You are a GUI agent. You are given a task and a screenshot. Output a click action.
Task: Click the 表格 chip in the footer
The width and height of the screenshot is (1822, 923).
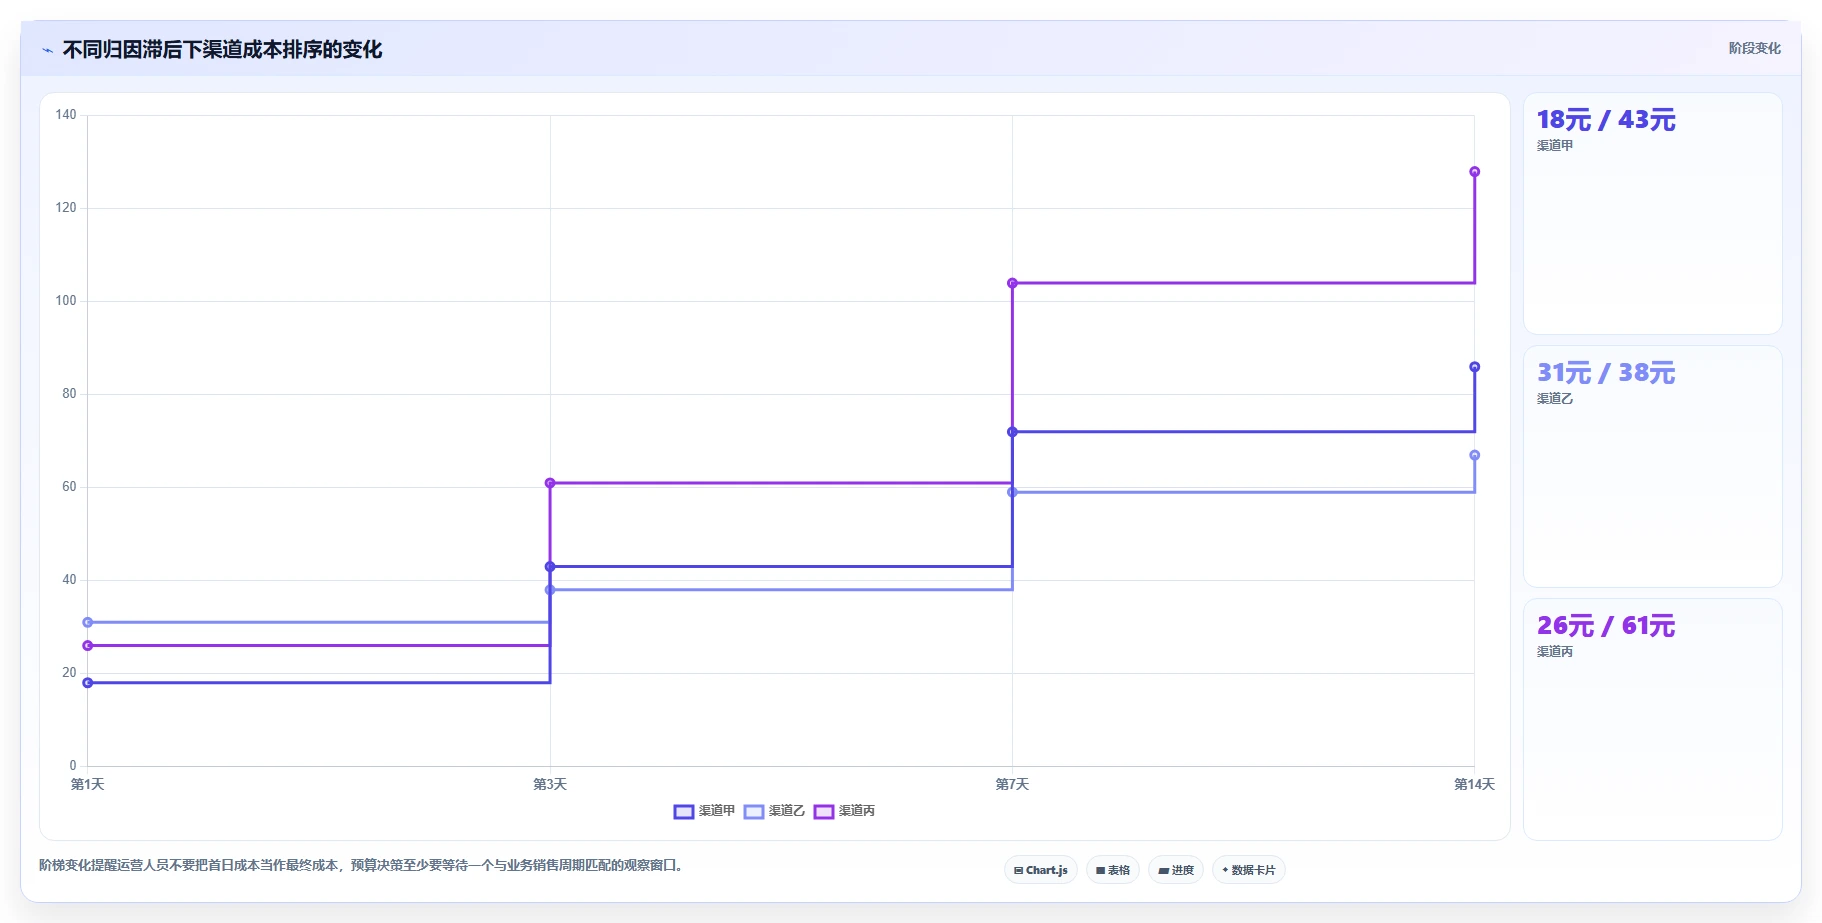point(1113,870)
